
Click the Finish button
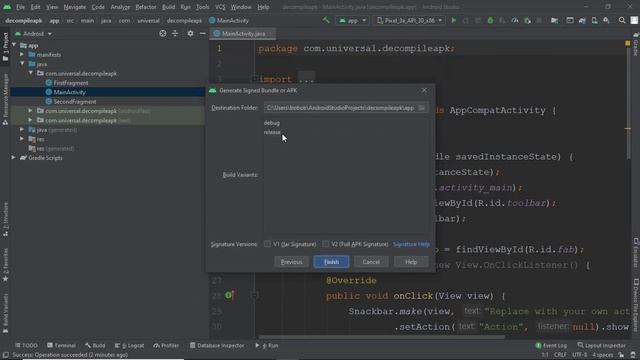(331, 262)
